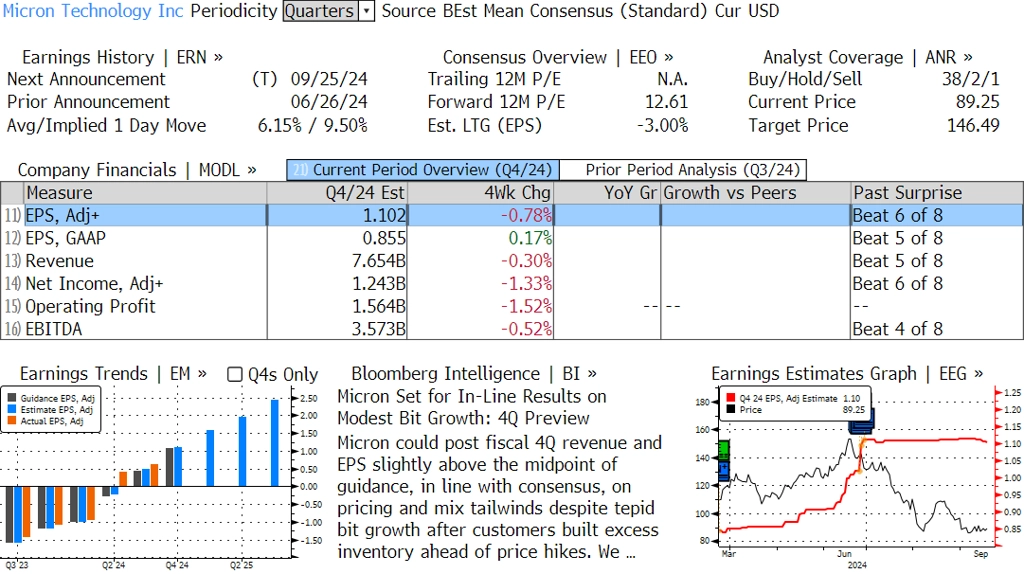Click Beat 4 of 8 for EBITDA
Image resolution: width=1024 pixels, height=574 pixels.
click(x=898, y=329)
